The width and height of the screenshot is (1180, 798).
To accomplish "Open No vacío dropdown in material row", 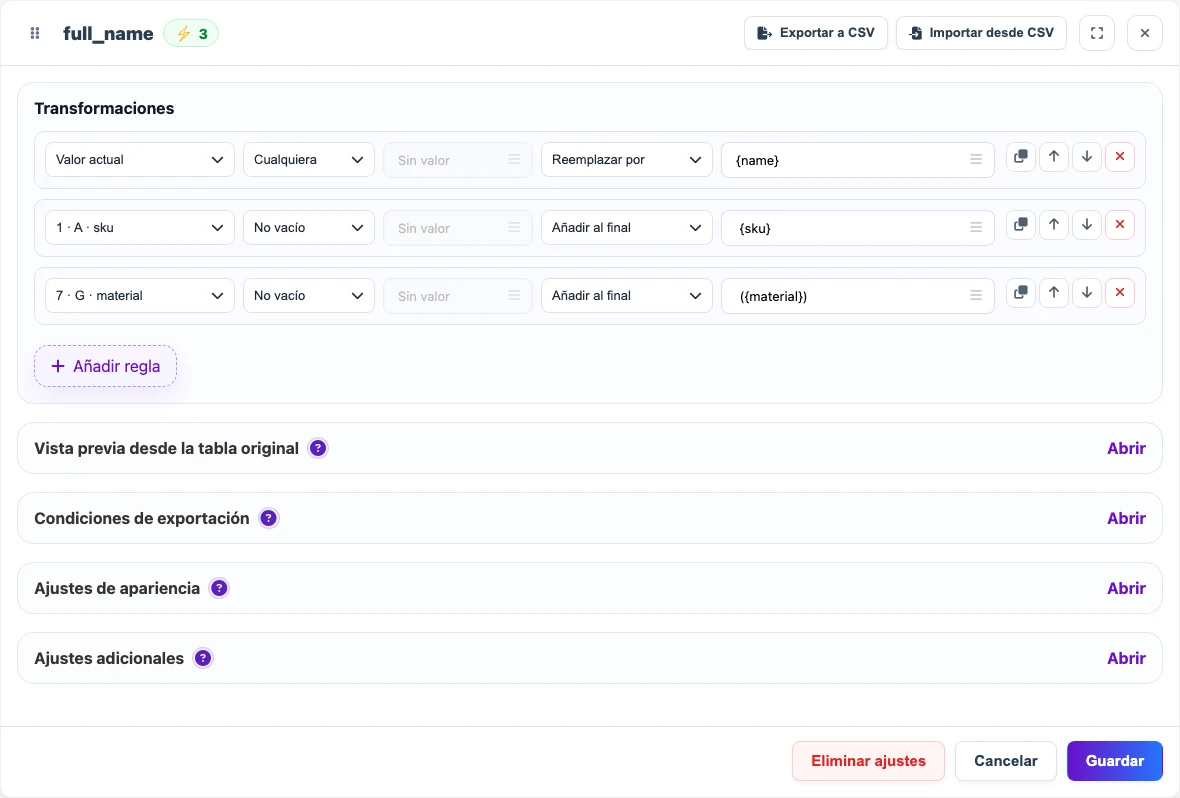I will pos(309,296).
